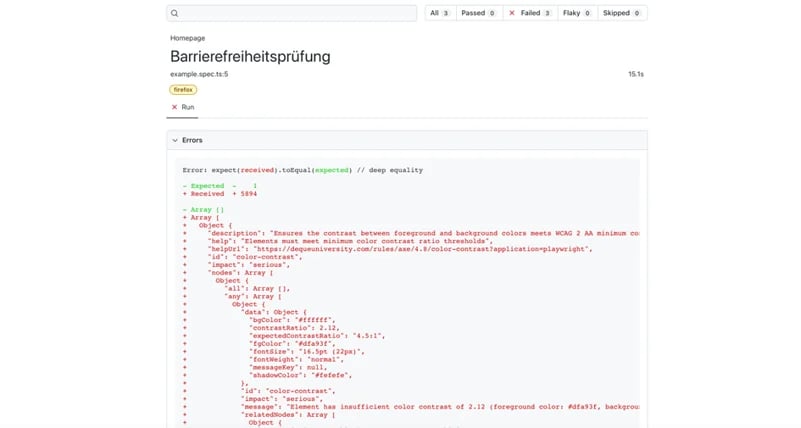Open the example.spec.ts:5 file reference

pos(199,74)
